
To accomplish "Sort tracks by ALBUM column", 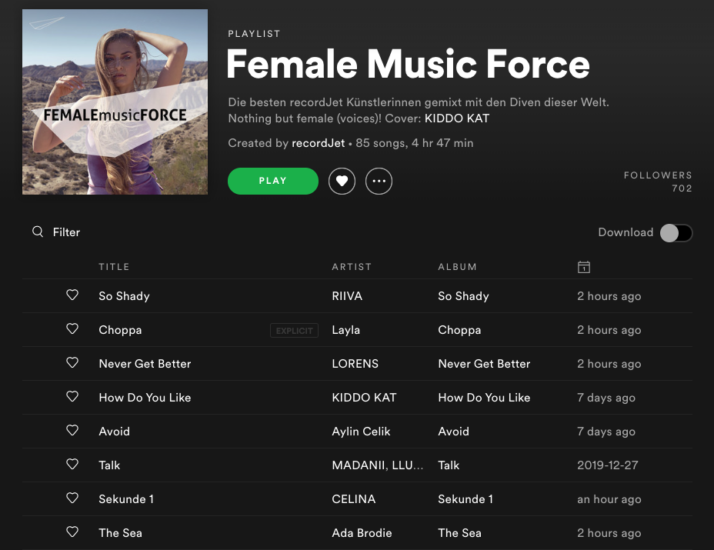I will (x=457, y=267).
